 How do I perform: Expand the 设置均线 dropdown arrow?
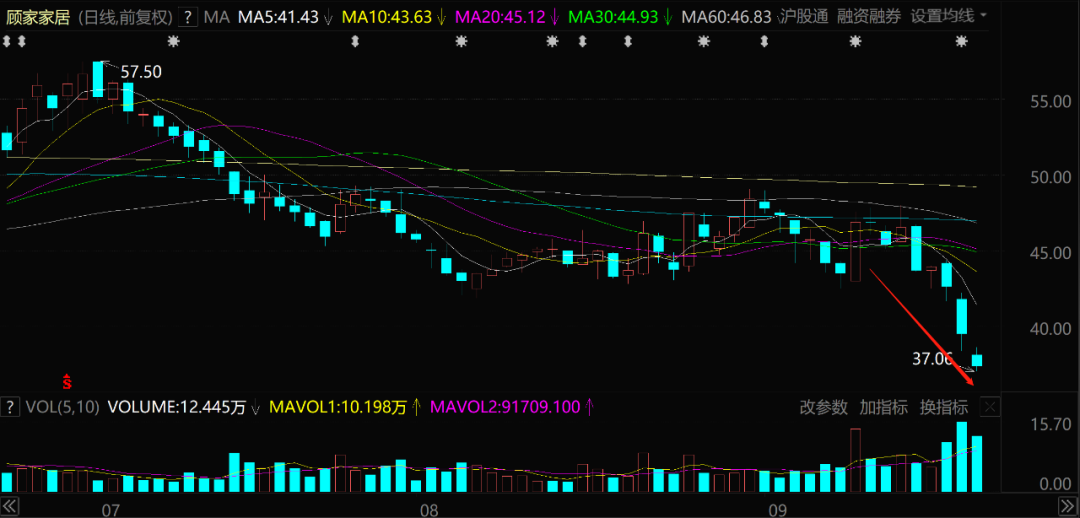point(983,16)
